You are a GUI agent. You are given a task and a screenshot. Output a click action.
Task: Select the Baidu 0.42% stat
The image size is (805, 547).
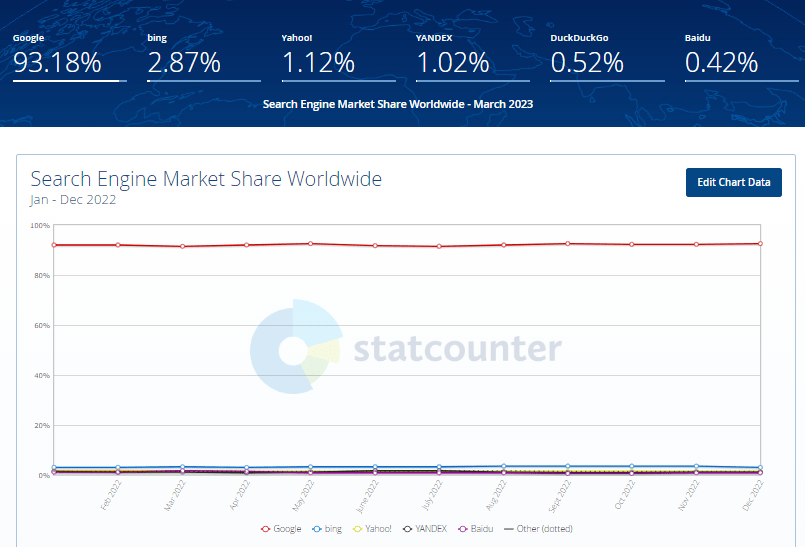[741, 57]
